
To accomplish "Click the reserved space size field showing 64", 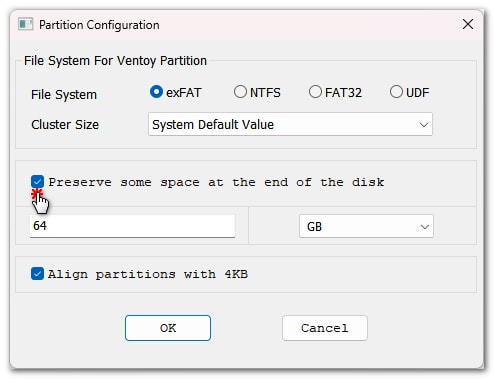I will [x=132, y=226].
